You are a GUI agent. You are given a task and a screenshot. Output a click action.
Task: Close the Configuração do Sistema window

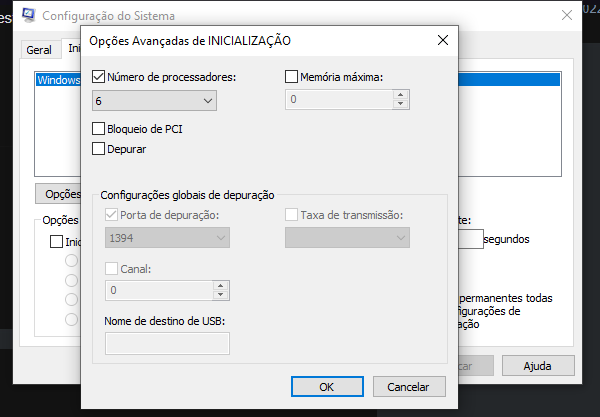pyautogui.click(x=567, y=15)
